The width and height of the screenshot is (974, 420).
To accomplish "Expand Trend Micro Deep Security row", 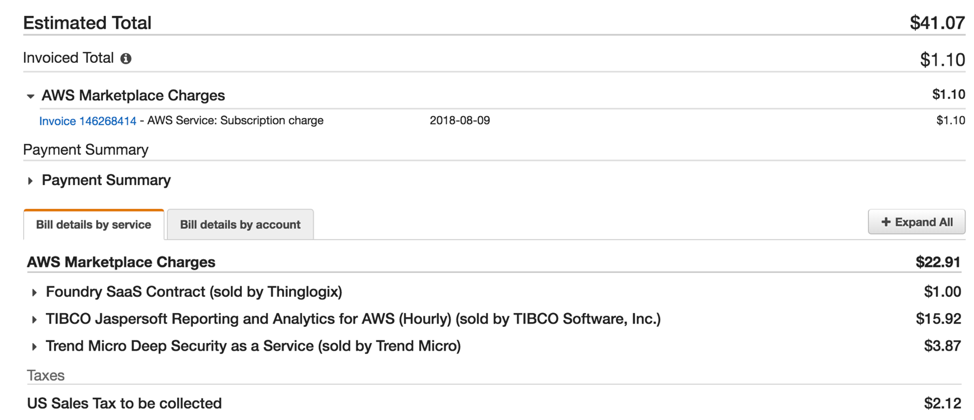I will (x=34, y=347).
